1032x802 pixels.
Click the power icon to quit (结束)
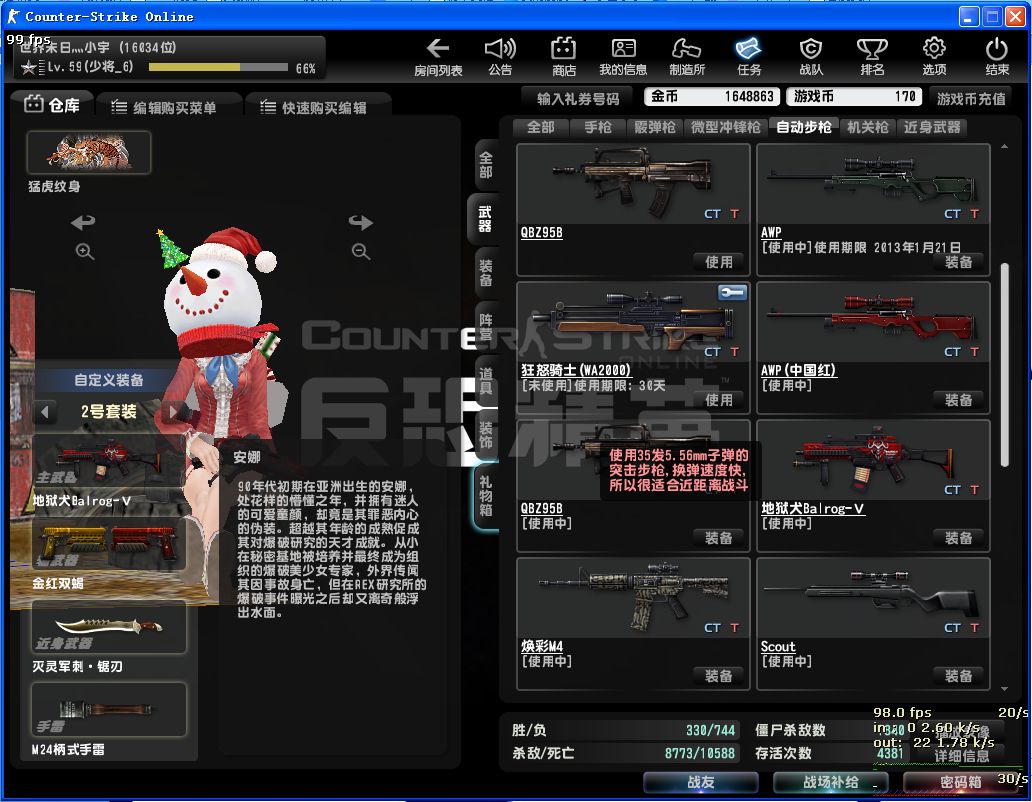tap(996, 57)
